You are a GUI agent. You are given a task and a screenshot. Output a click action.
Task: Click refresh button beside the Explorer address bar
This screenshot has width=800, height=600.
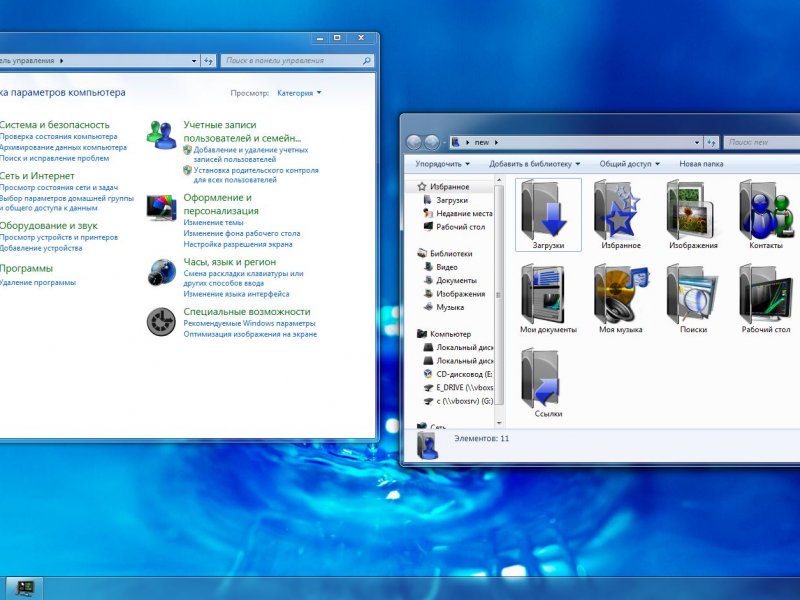[x=711, y=142]
